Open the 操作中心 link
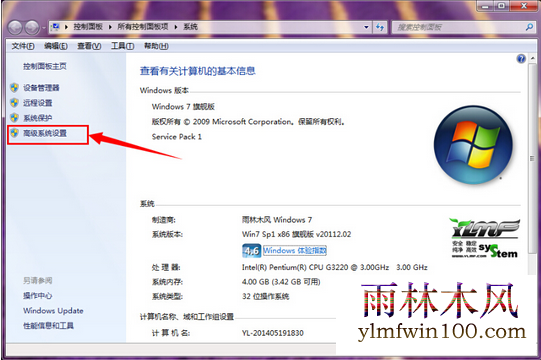Screen dimensions: 541x360 38,295
